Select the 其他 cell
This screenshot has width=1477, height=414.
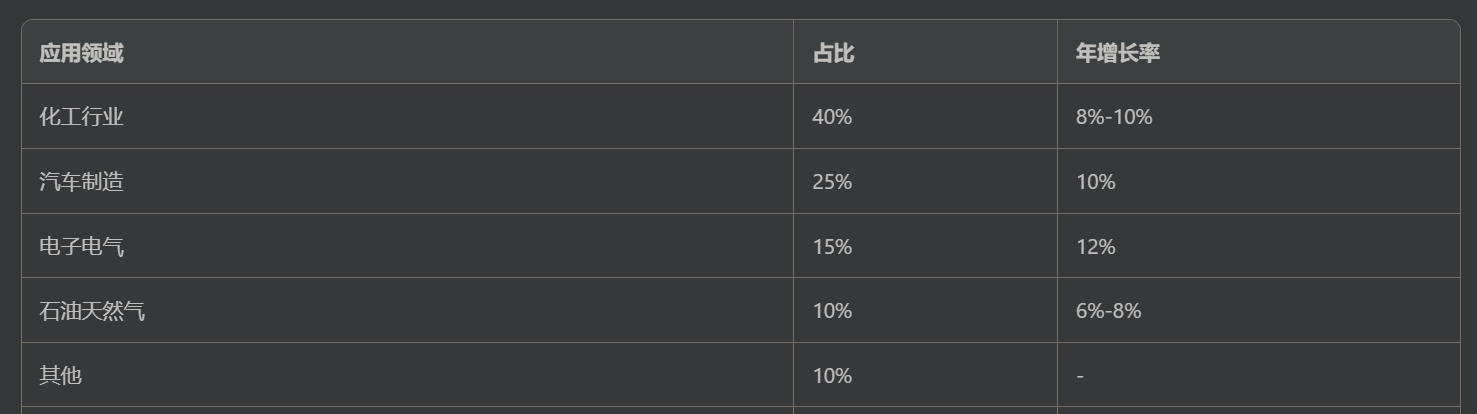408,375
